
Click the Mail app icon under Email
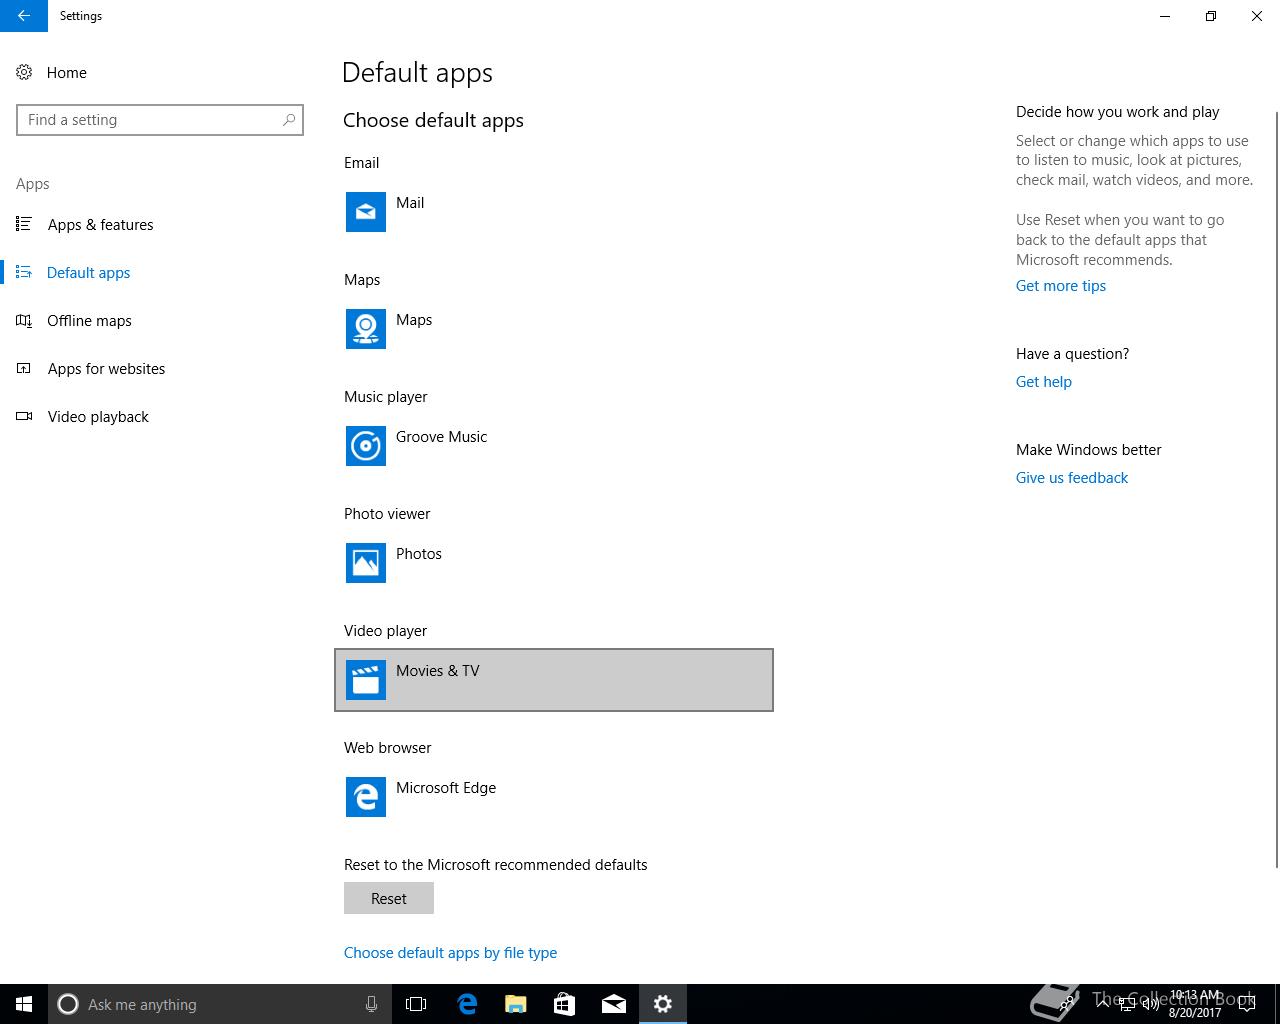[366, 212]
